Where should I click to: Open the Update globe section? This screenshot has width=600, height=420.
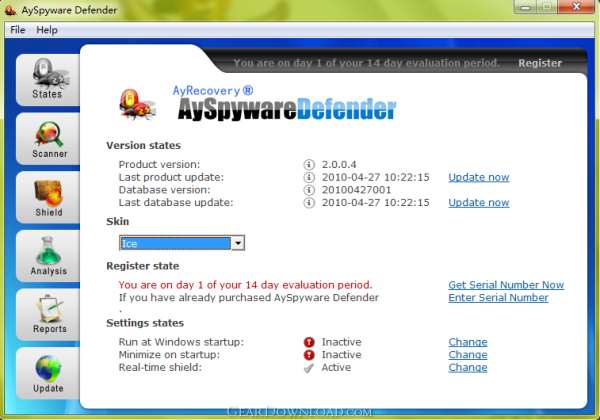(x=47, y=373)
